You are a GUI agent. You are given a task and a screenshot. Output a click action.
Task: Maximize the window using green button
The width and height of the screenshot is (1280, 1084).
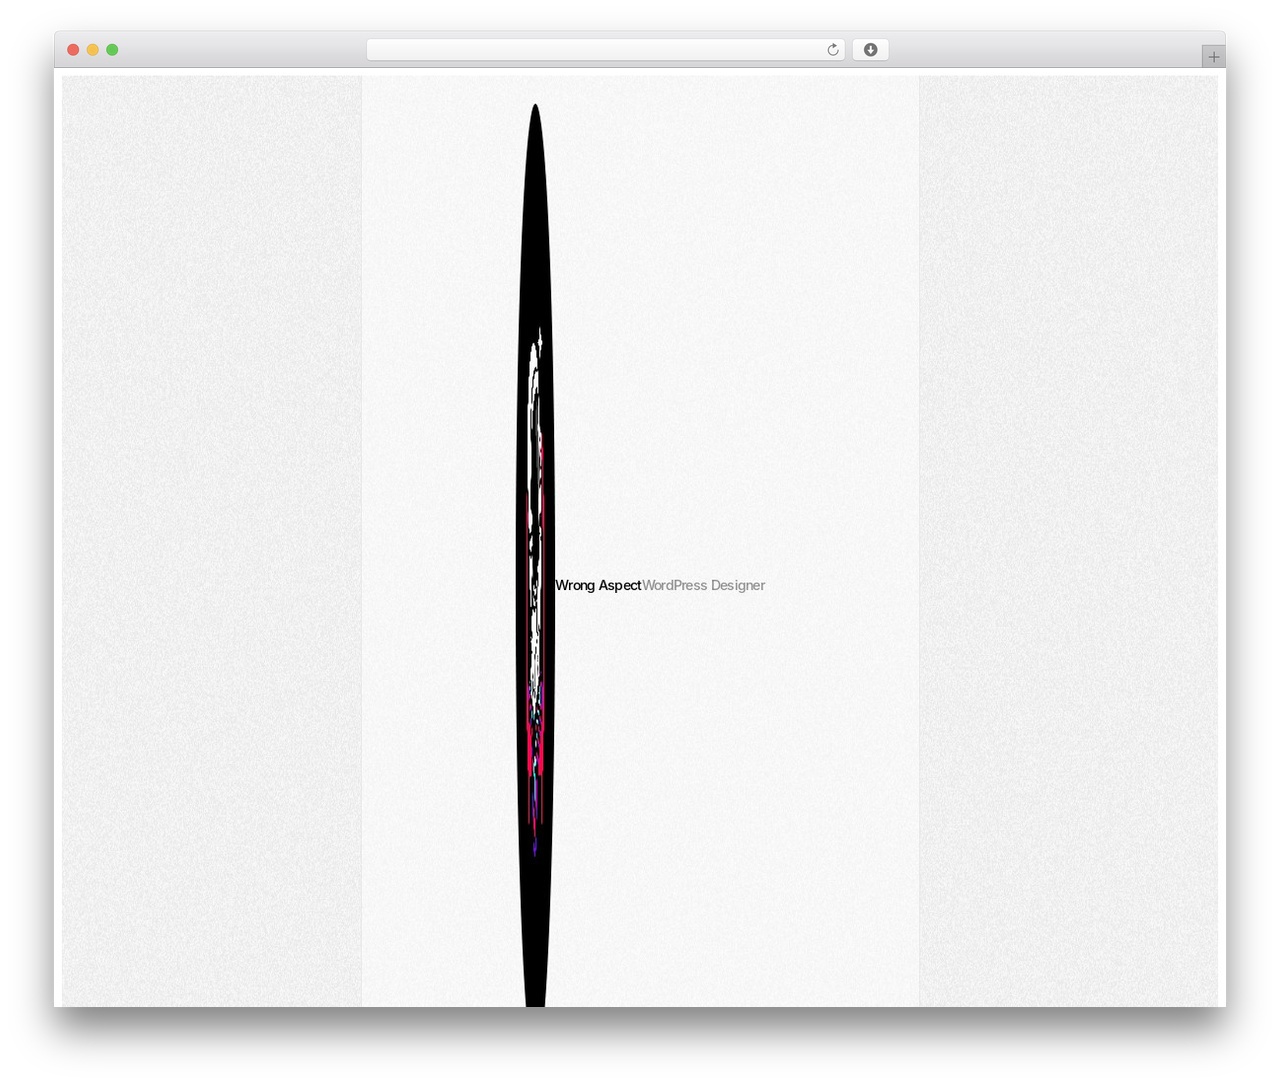(x=112, y=50)
